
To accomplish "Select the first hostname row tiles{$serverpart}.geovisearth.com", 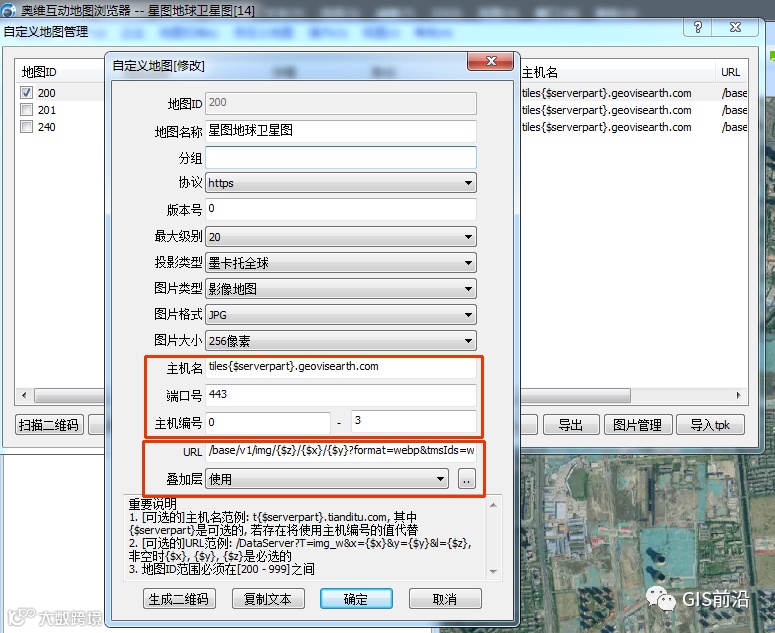I will (x=606, y=93).
